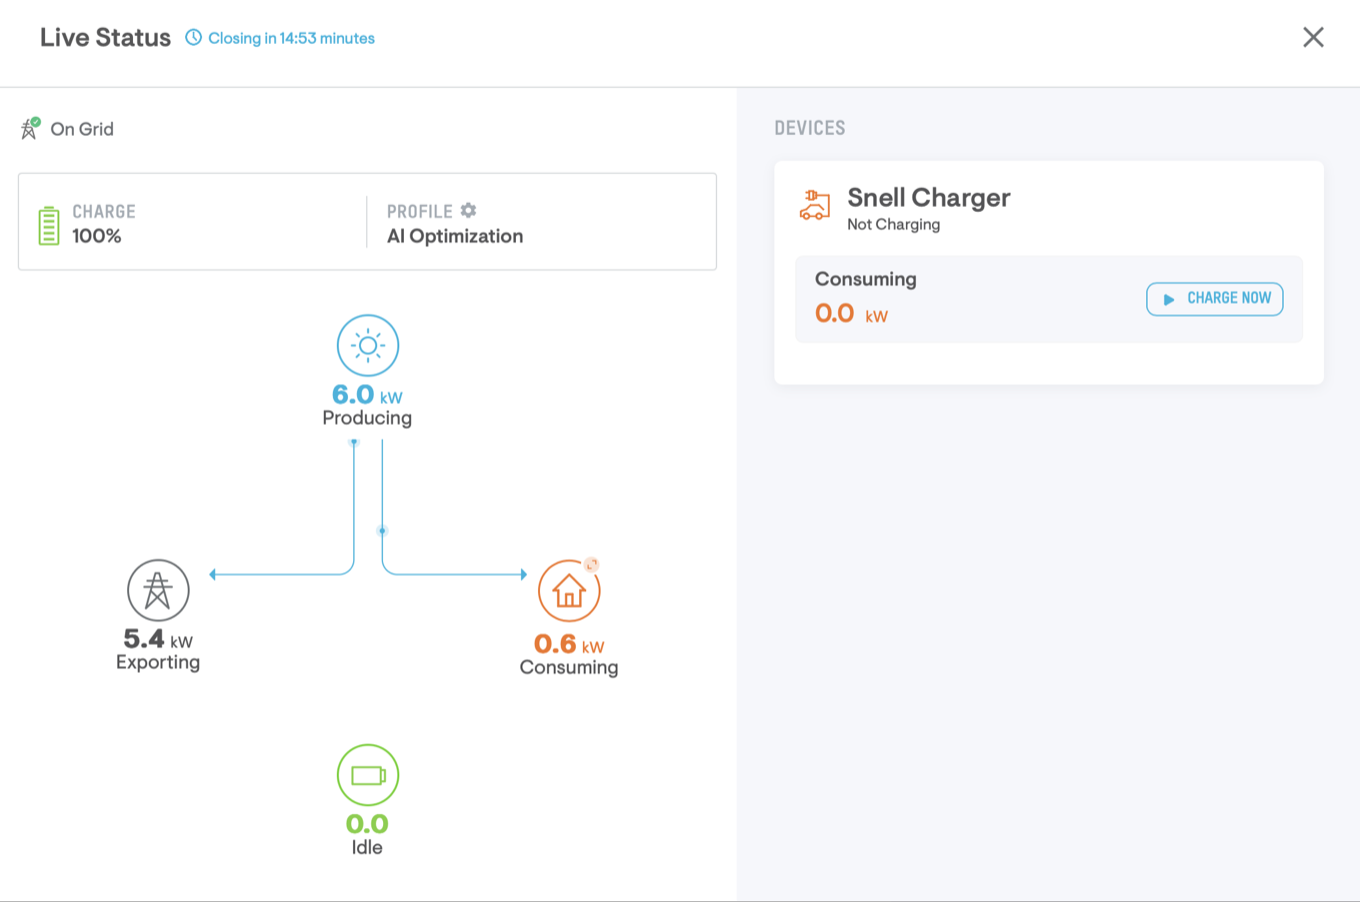Click the solar sun Producing icon
This screenshot has height=902, width=1360.
point(367,346)
